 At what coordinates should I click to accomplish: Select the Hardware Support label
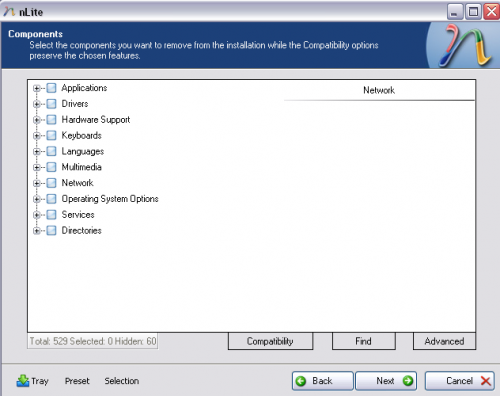click(96, 120)
